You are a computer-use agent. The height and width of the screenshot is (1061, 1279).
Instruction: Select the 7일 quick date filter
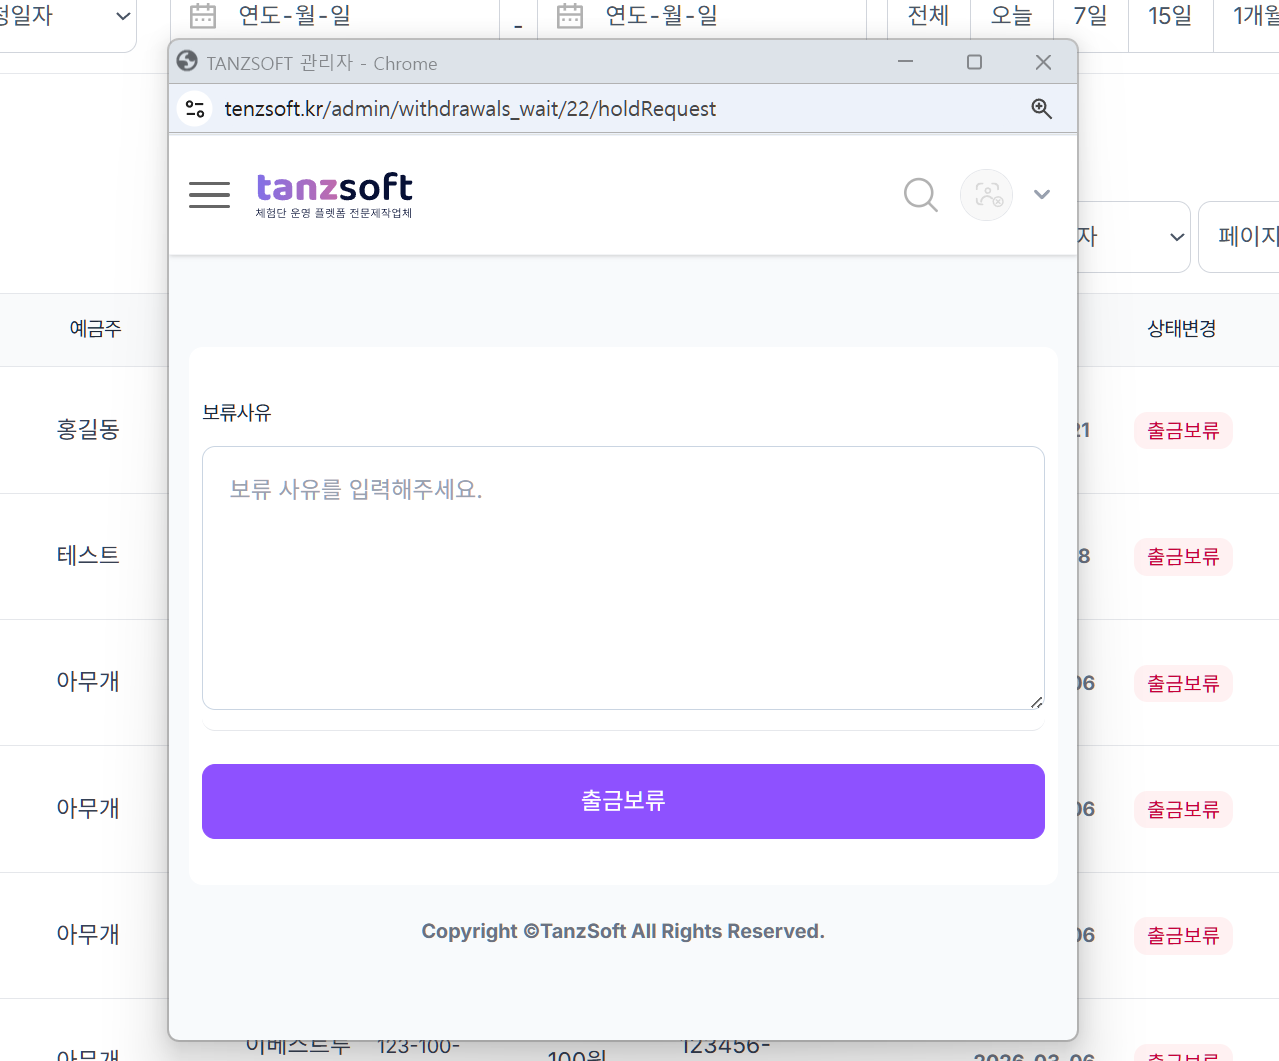[x=1088, y=15]
